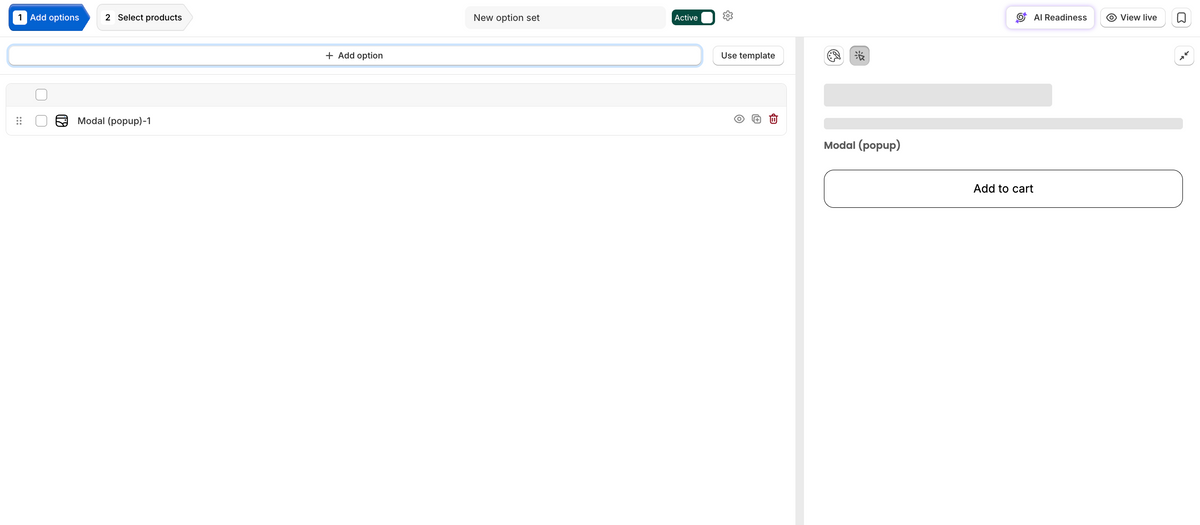Screen dimensions: 1200x525
Task: Tick the checkbox for Modal (popup)-1
Action: click(41, 121)
